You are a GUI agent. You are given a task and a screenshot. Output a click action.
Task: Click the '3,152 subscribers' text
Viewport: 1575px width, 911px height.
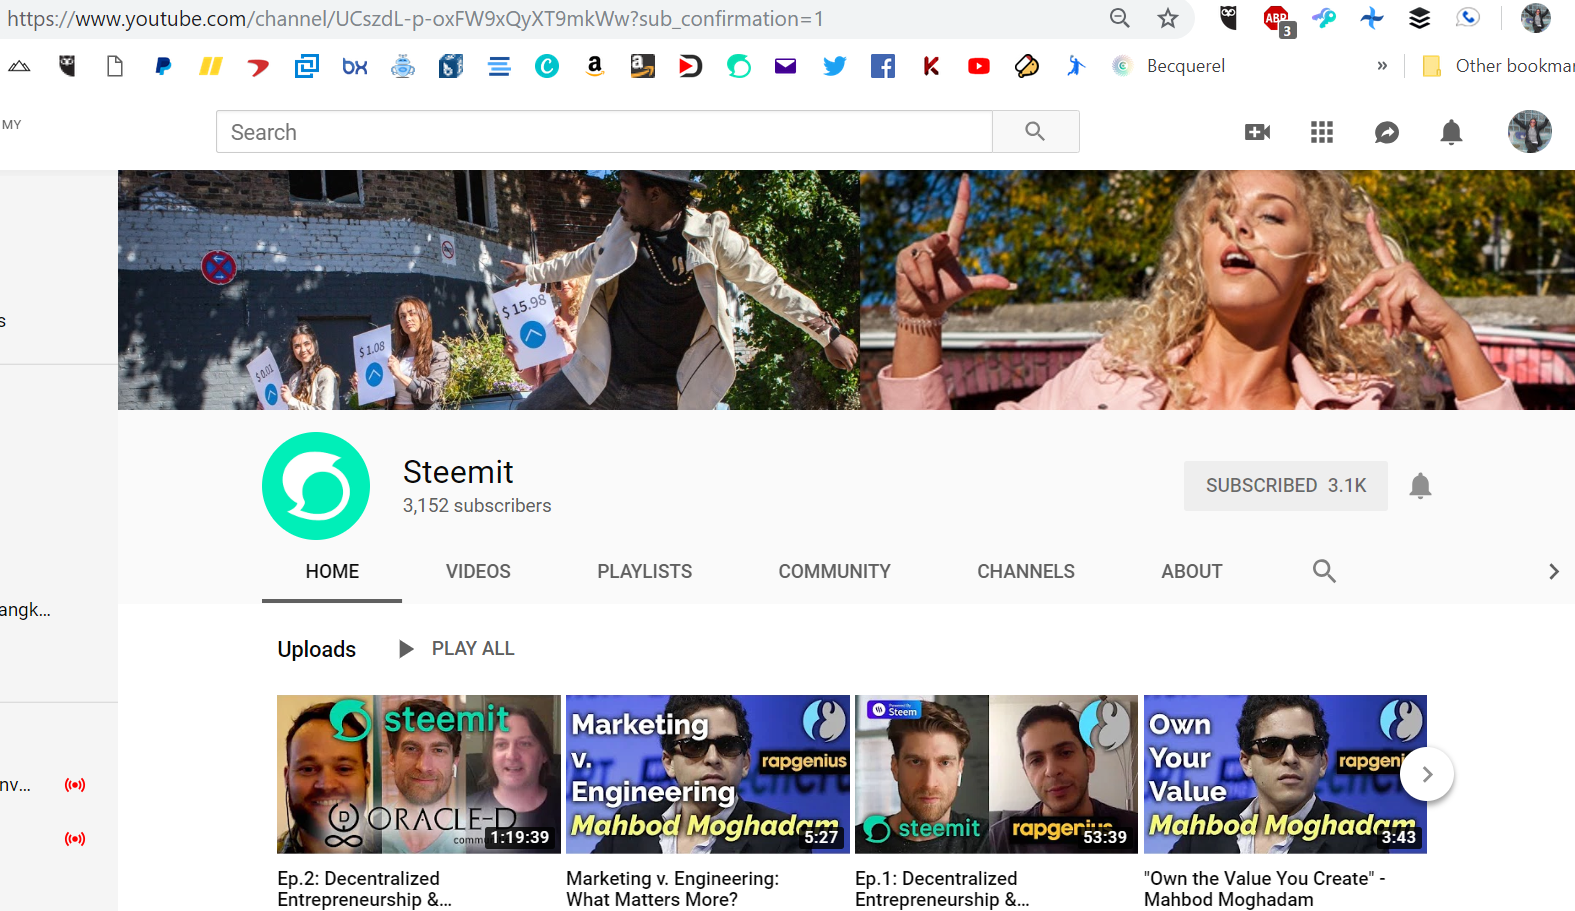tap(477, 506)
